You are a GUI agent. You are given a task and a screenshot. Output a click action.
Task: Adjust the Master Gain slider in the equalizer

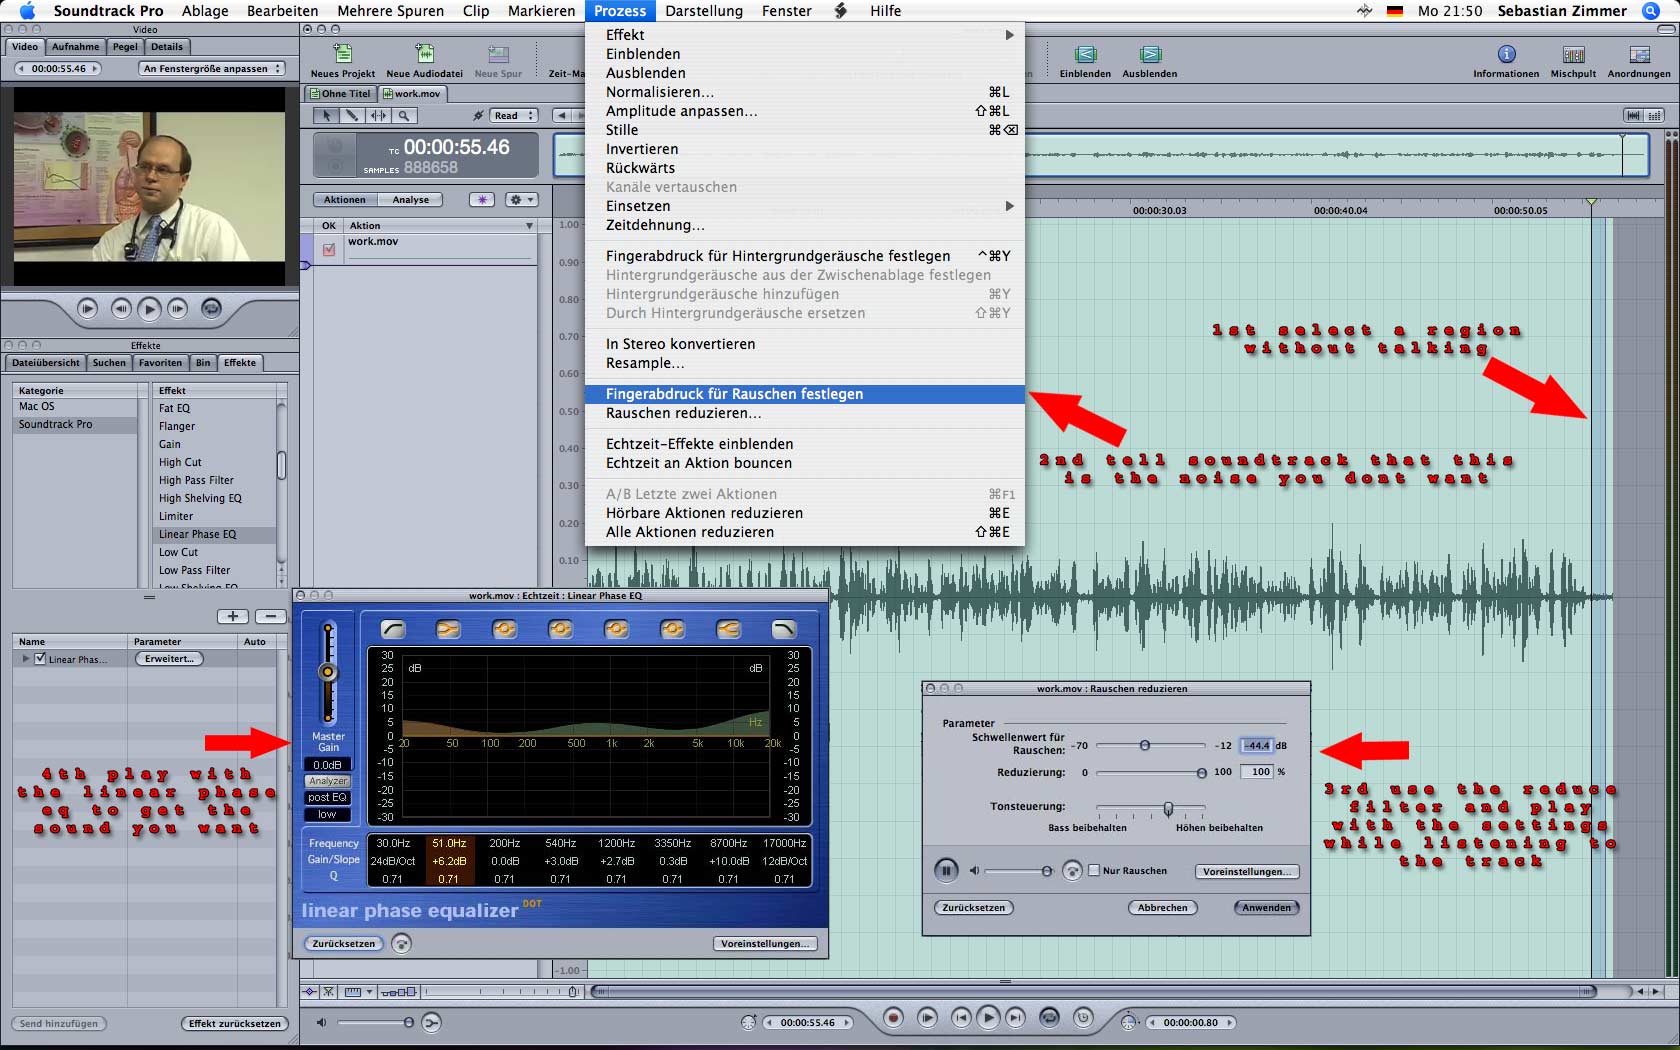[x=327, y=672]
